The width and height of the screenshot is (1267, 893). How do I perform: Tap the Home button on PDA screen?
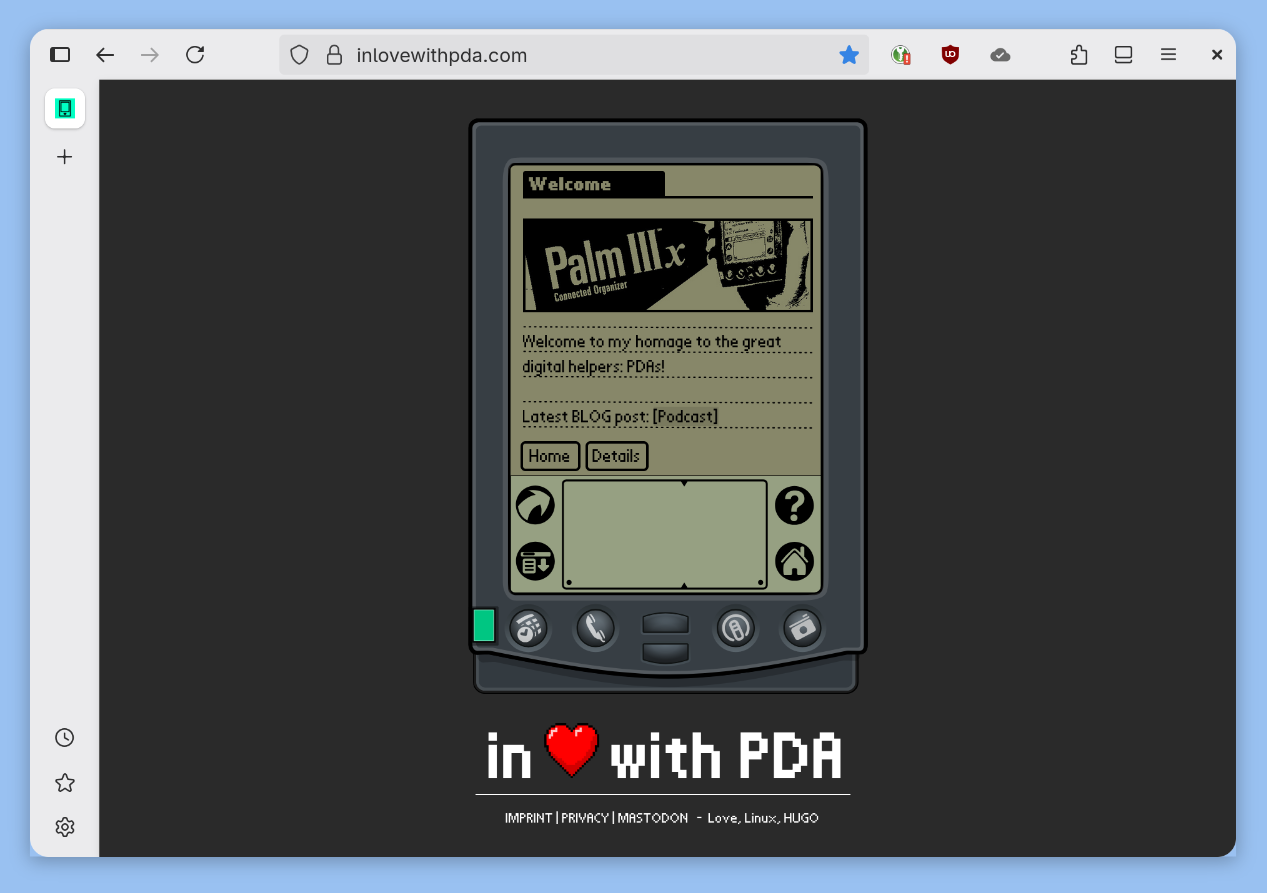pyautogui.click(x=549, y=456)
